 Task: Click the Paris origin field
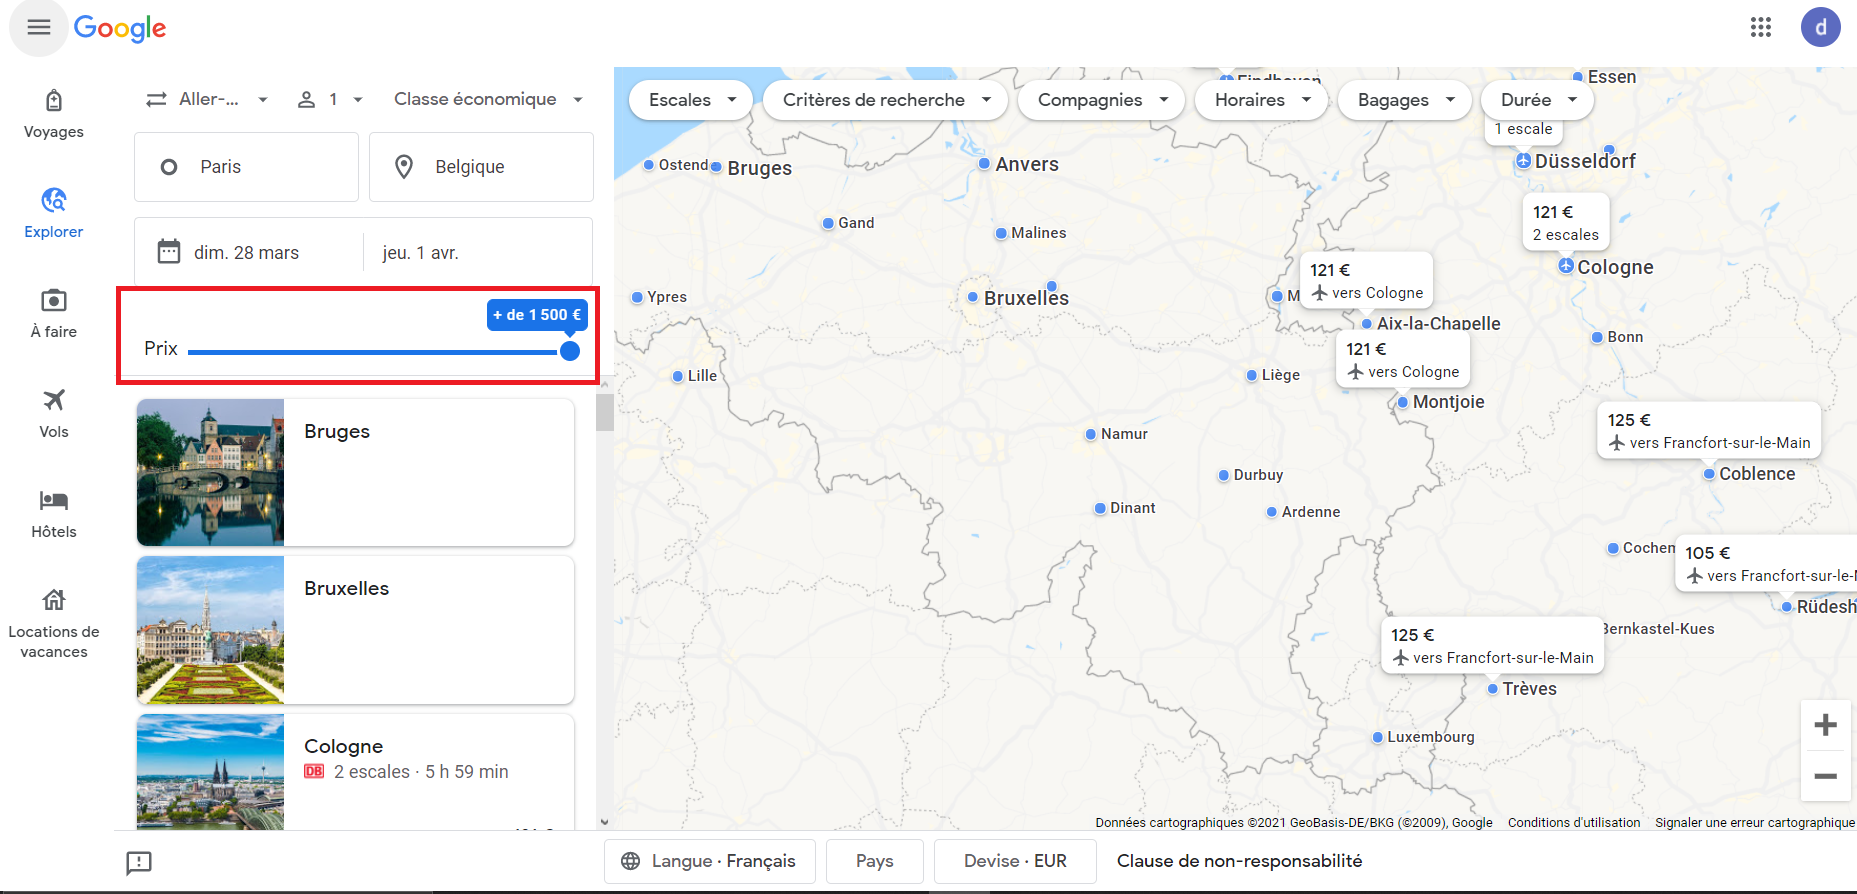tap(246, 167)
